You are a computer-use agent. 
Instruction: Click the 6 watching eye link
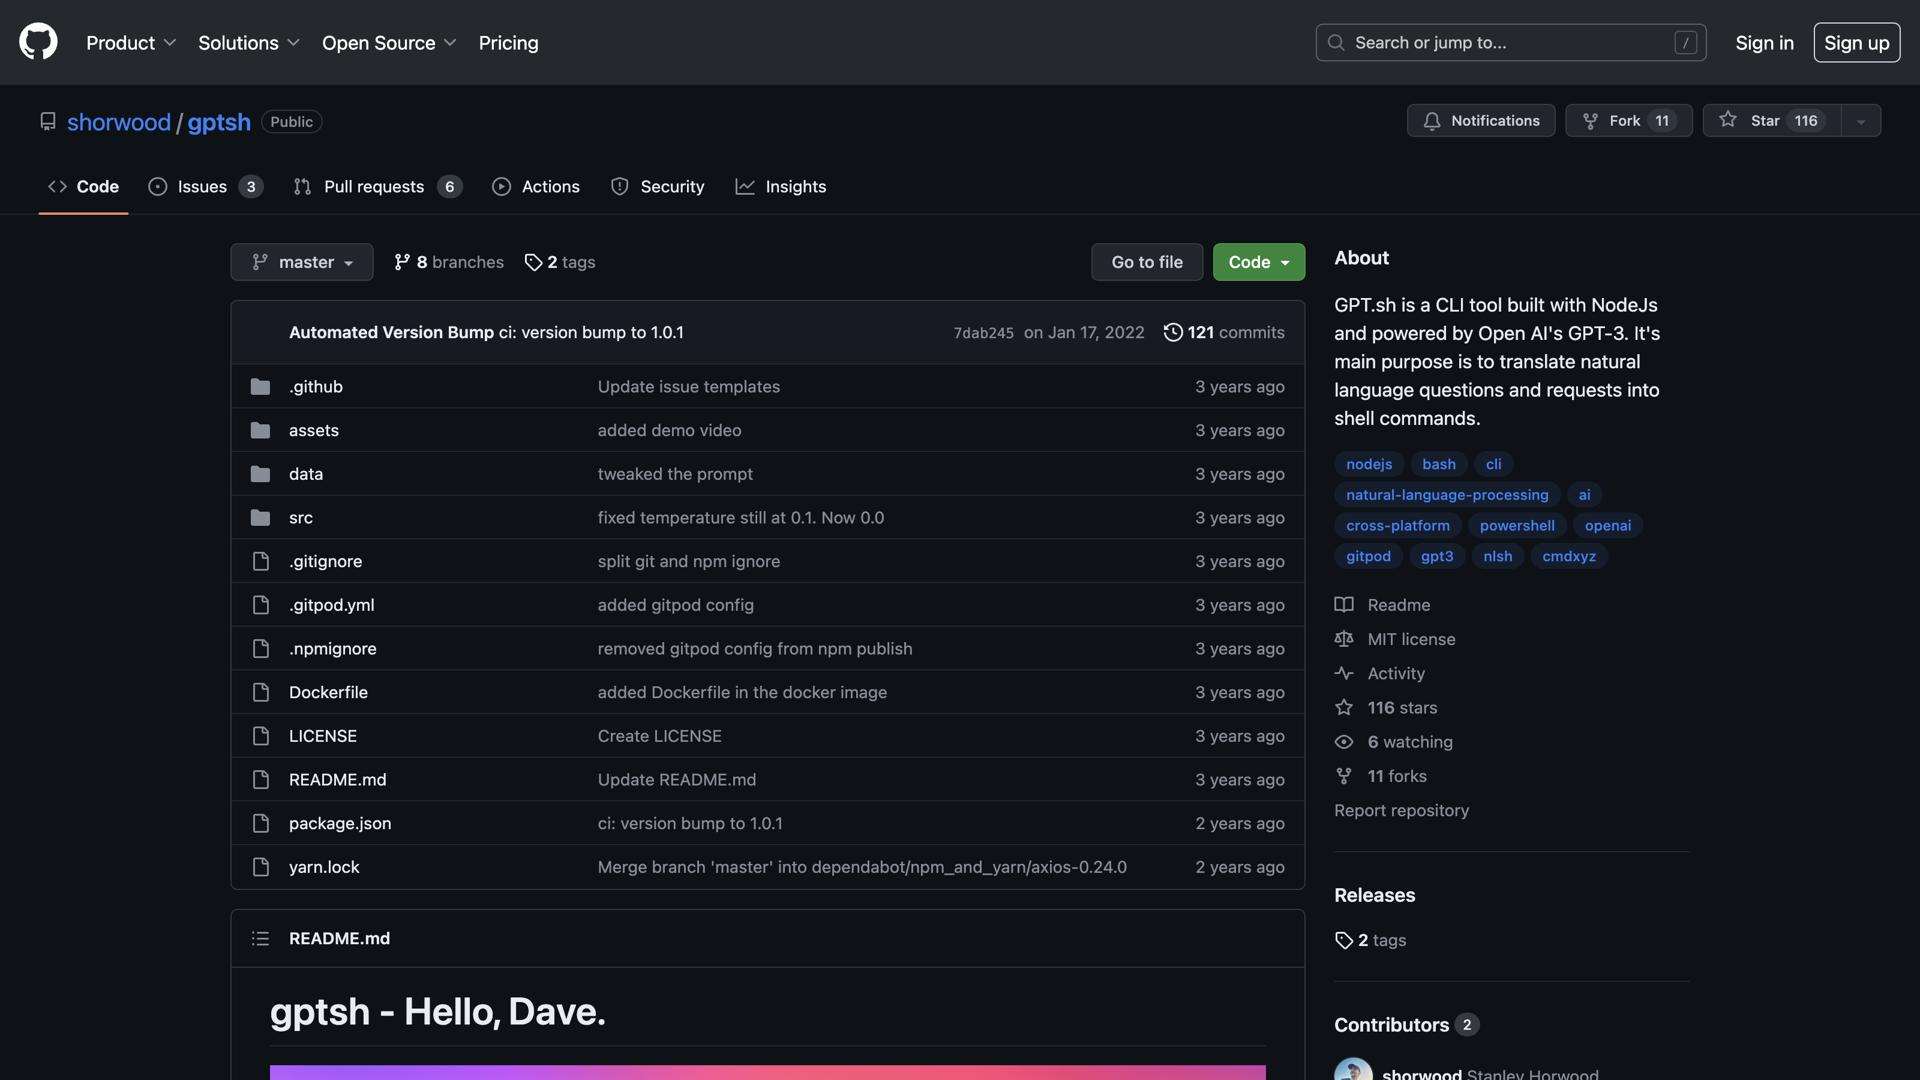point(1409,742)
